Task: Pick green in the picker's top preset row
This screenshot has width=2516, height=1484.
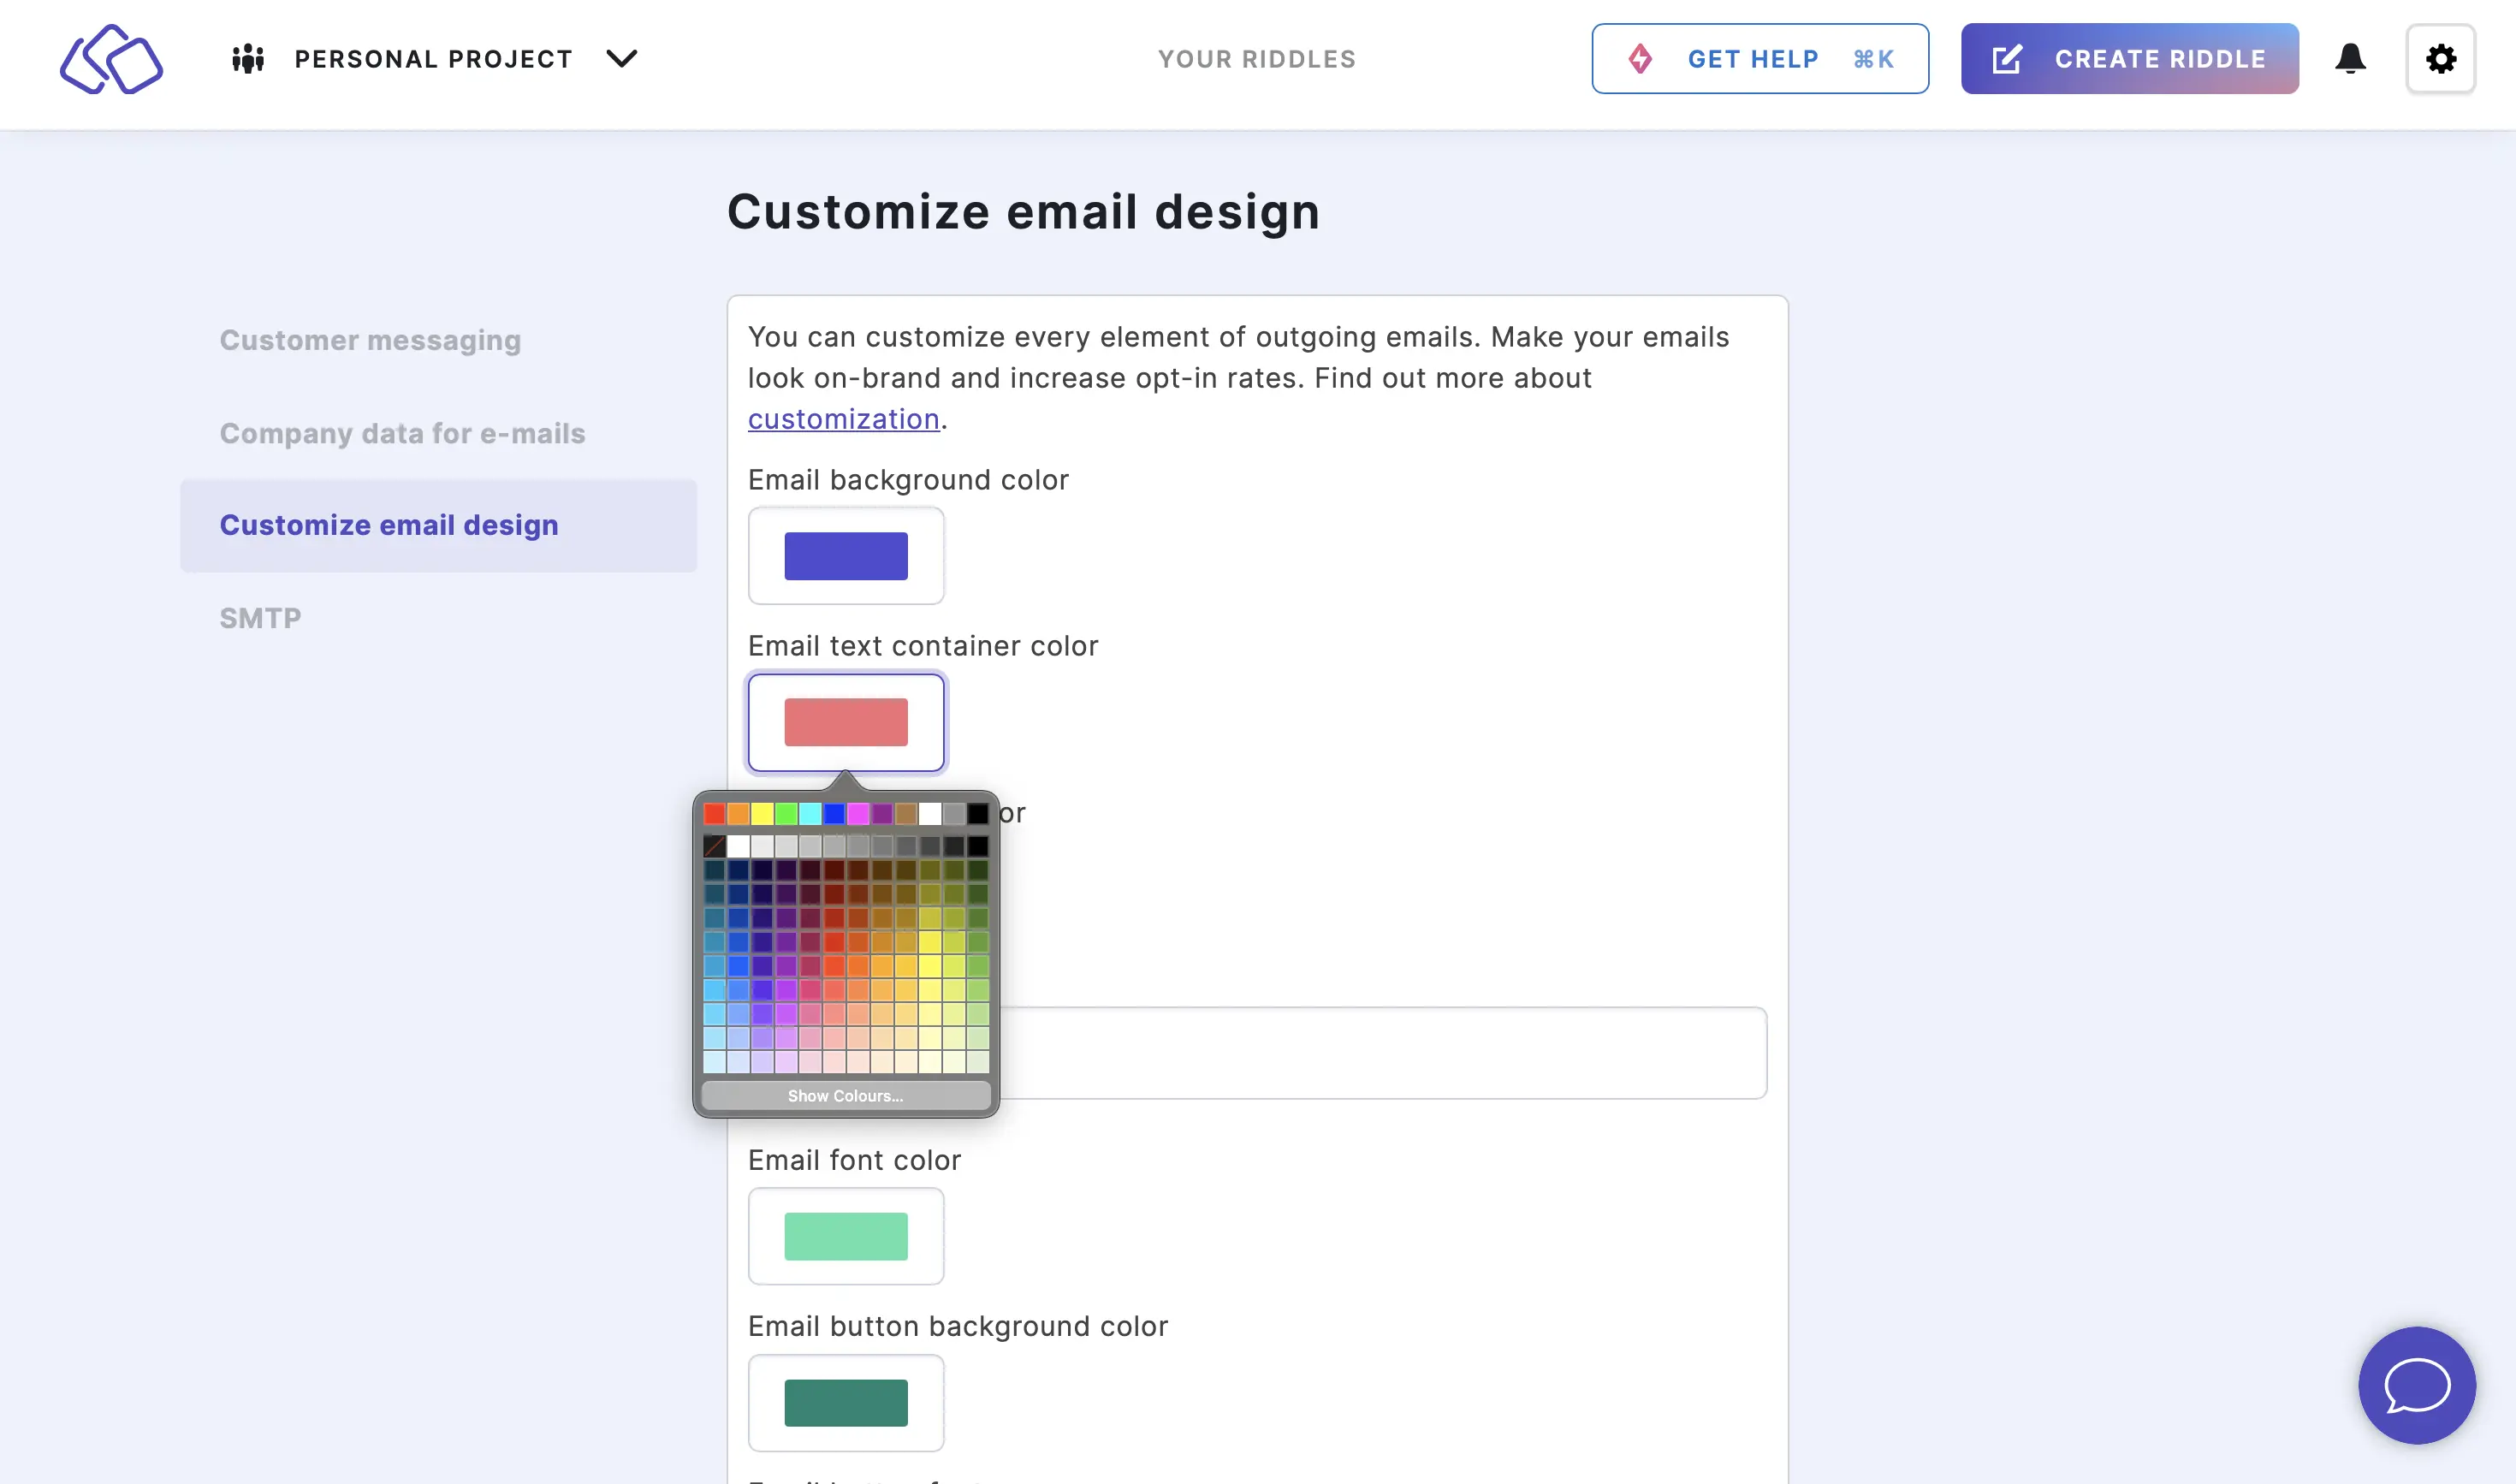Action: [786, 814]
